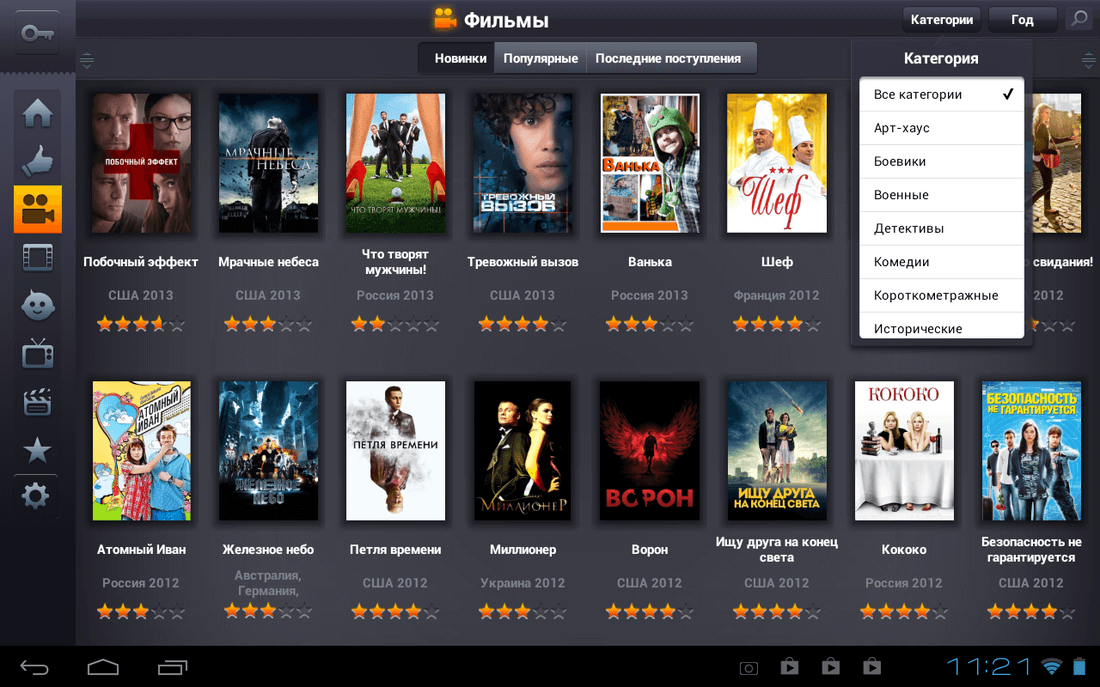Click star rating under Ворон

coord(650,612)
